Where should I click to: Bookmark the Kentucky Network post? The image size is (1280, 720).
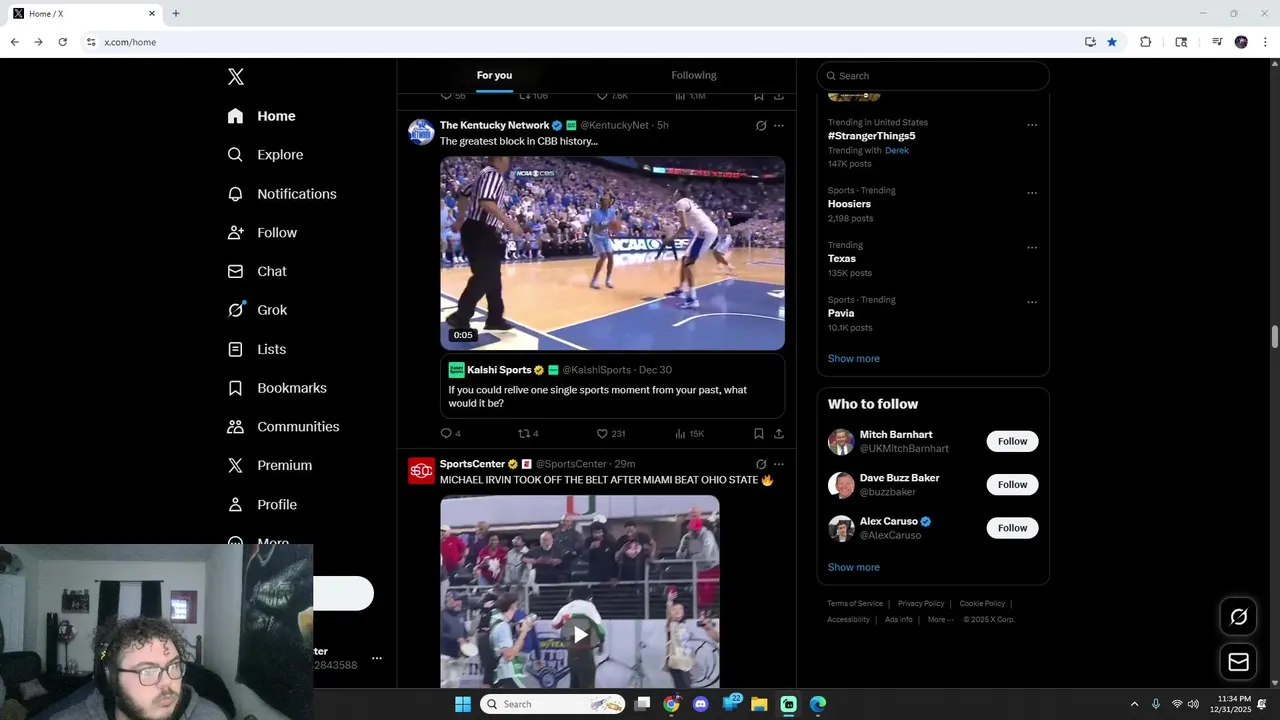pyautogui.click(x=759, y=433)
